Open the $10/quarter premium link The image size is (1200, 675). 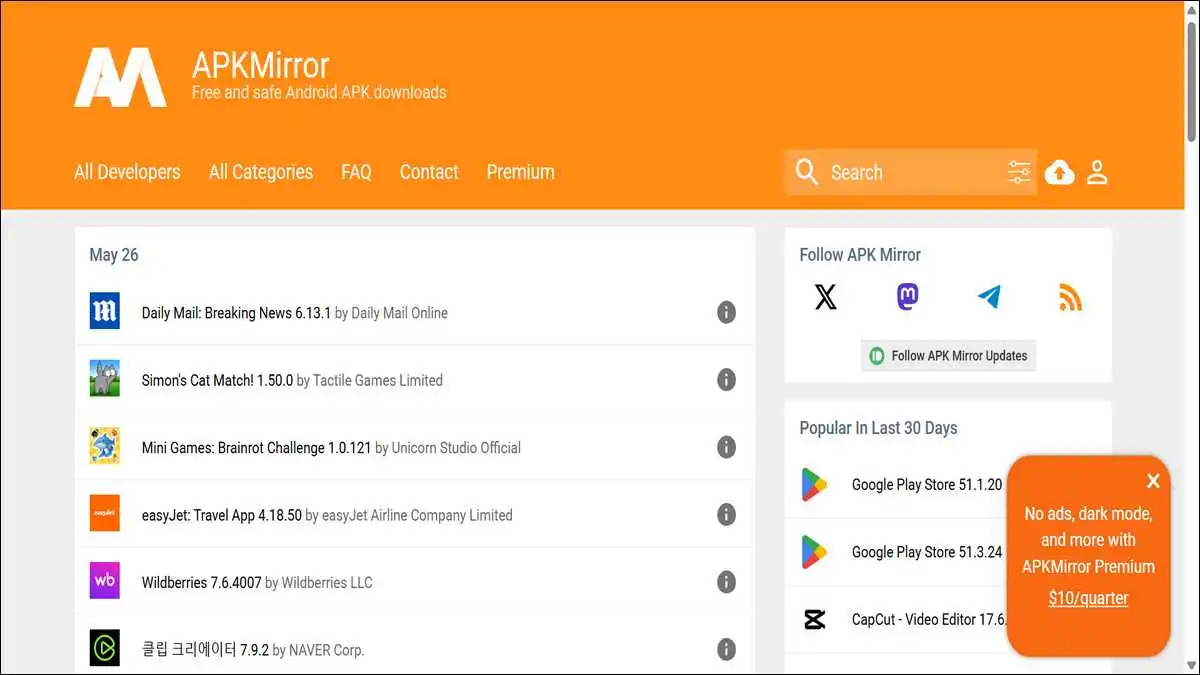point(1088,598)
